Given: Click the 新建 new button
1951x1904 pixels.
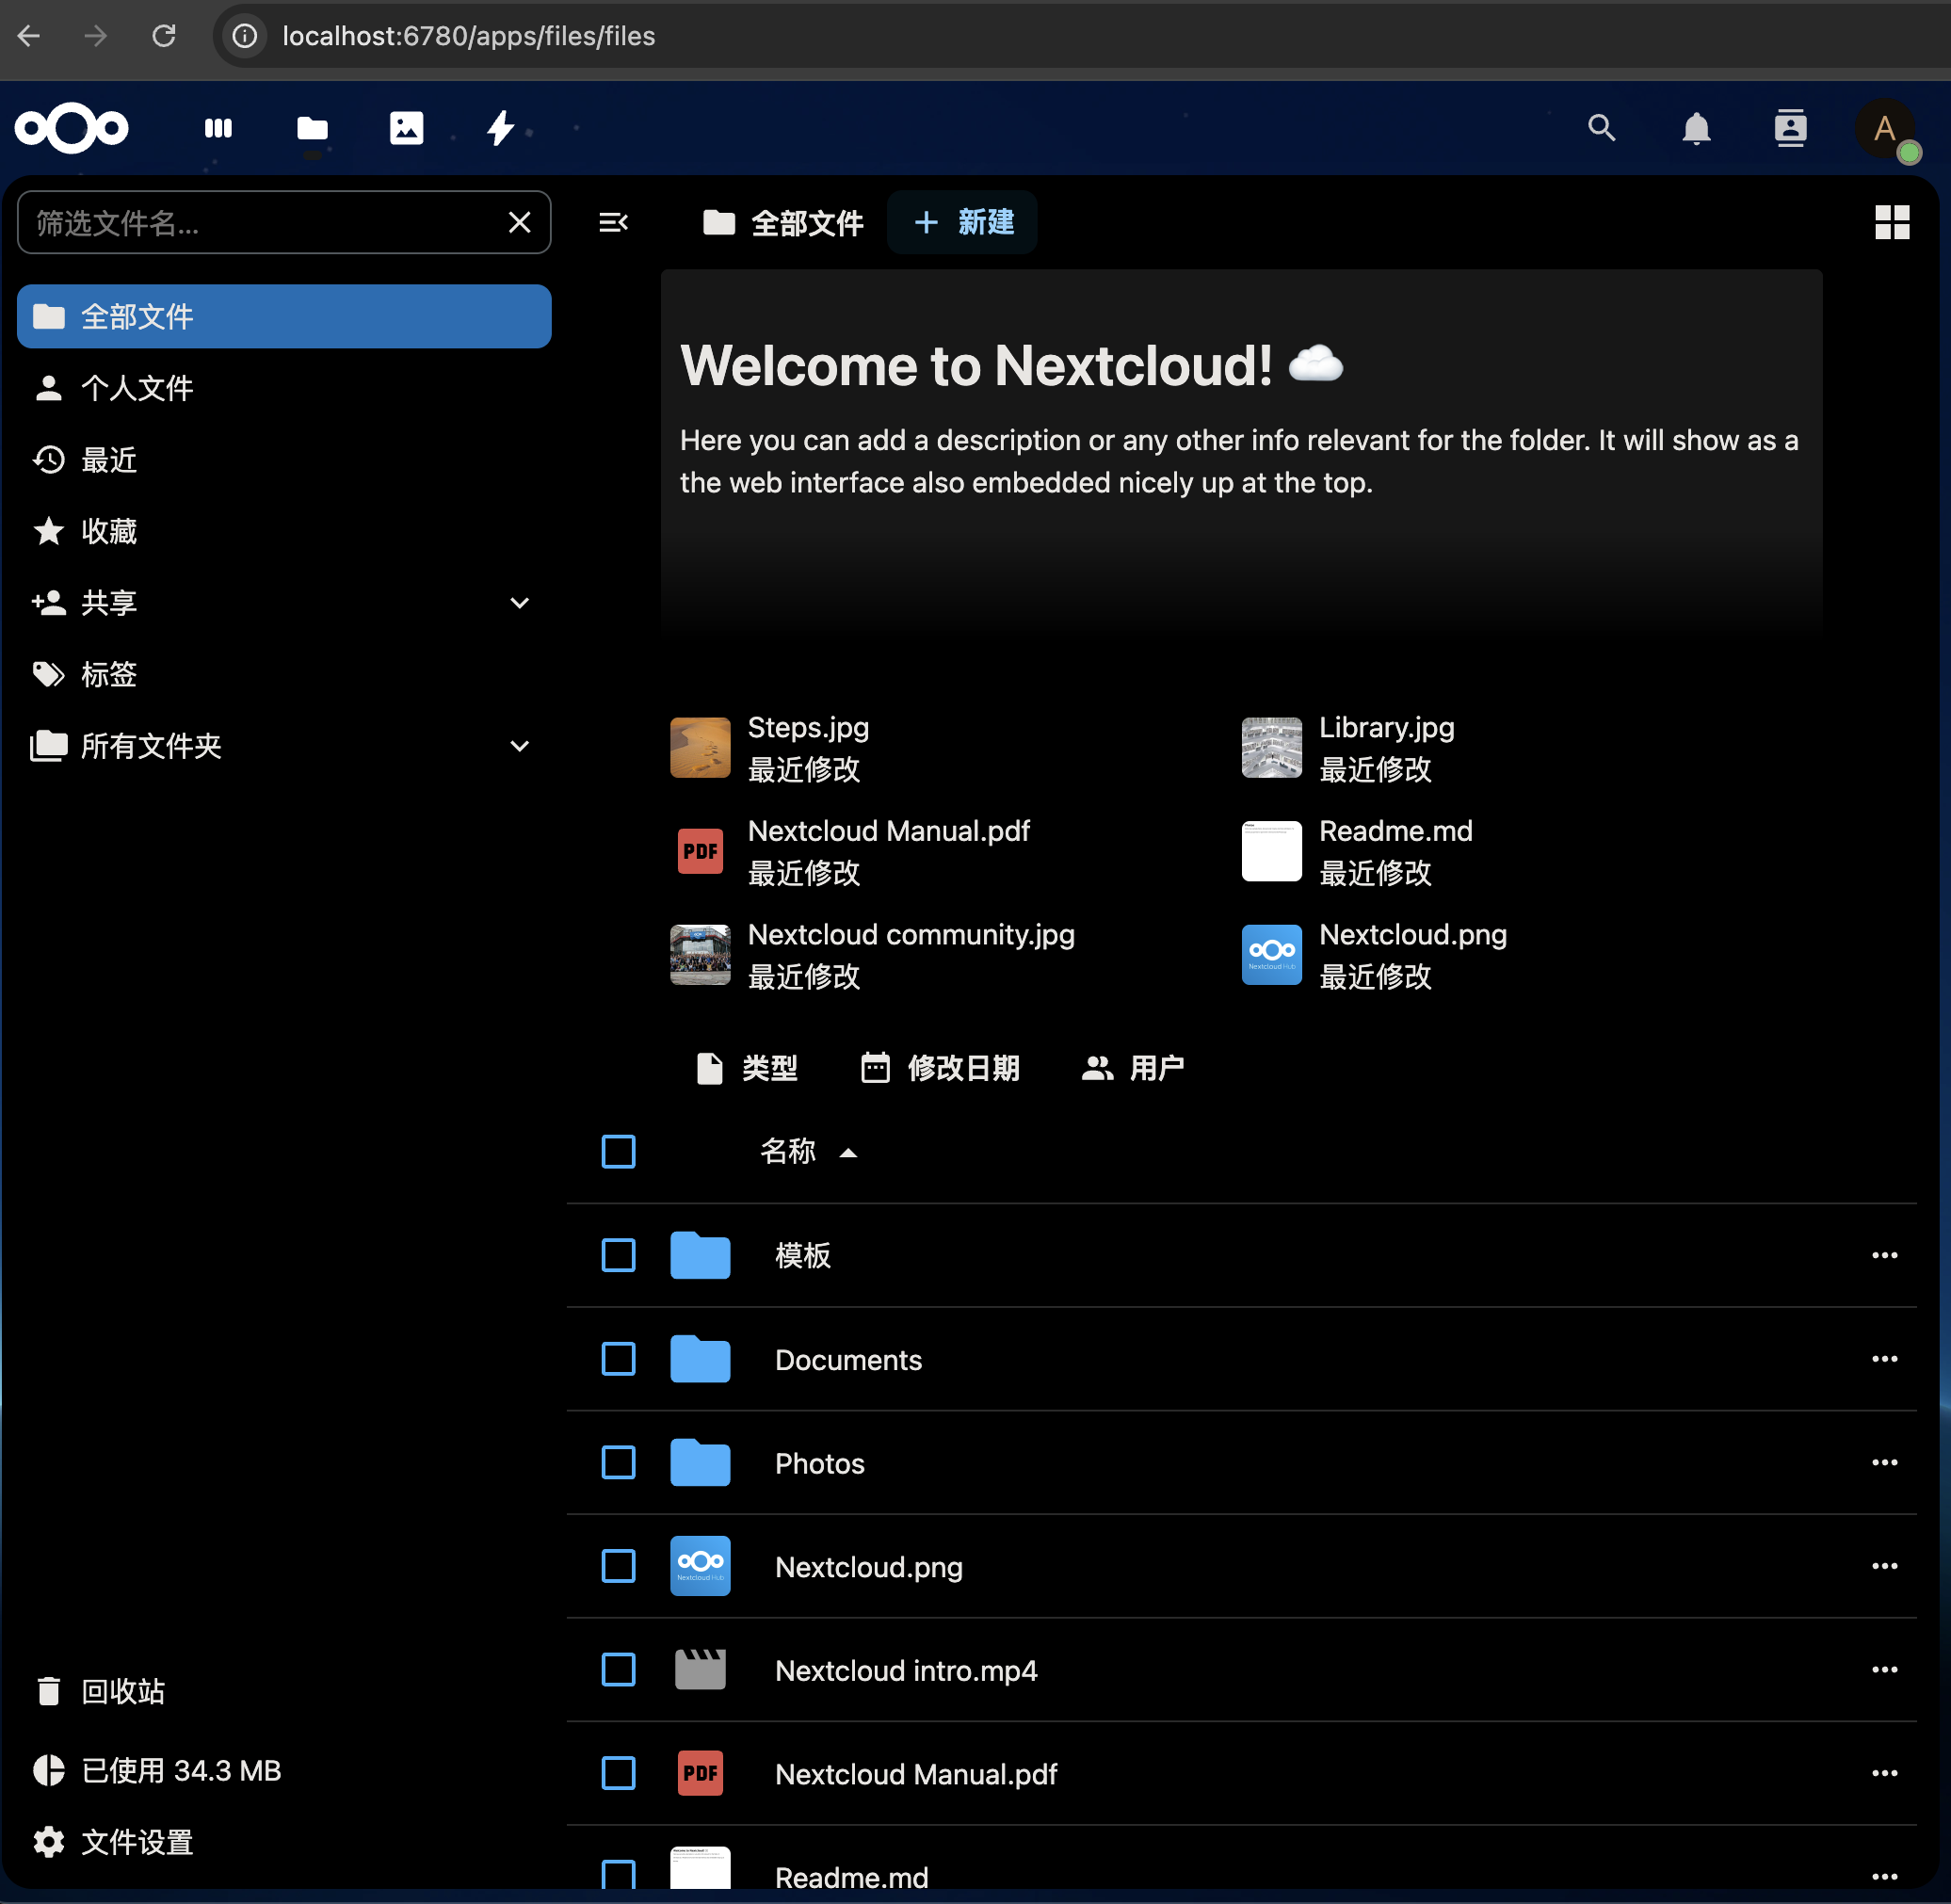Looking at the screenshot, I should (x=962, y=222).
